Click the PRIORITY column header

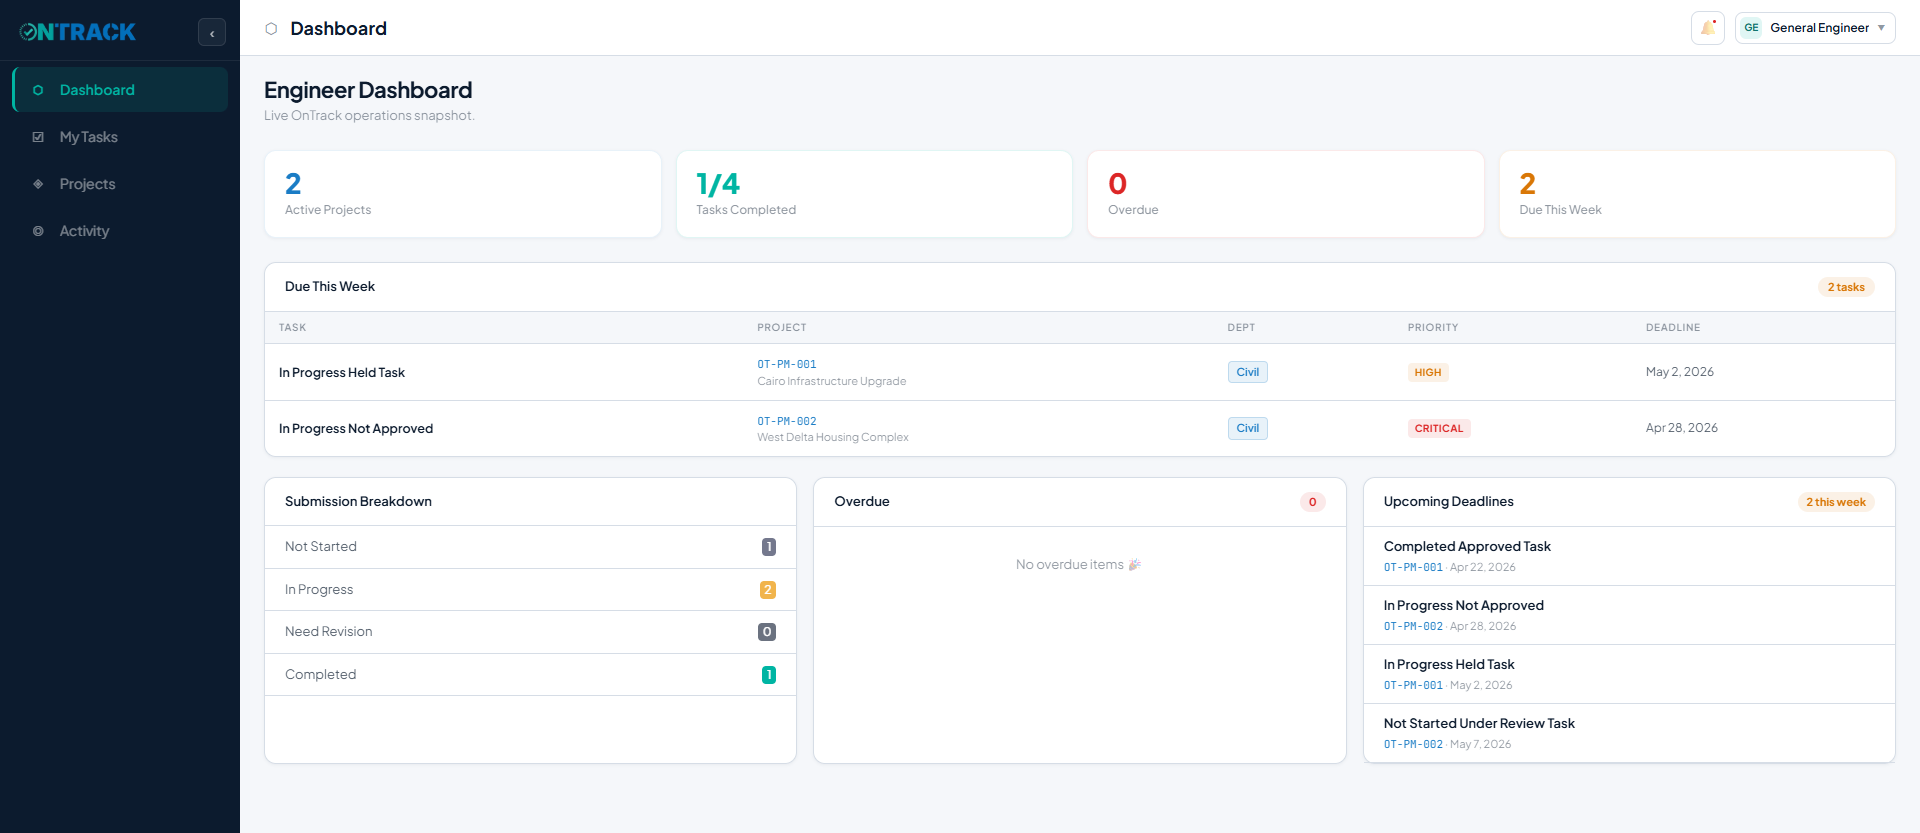[x=1433, y=328]
